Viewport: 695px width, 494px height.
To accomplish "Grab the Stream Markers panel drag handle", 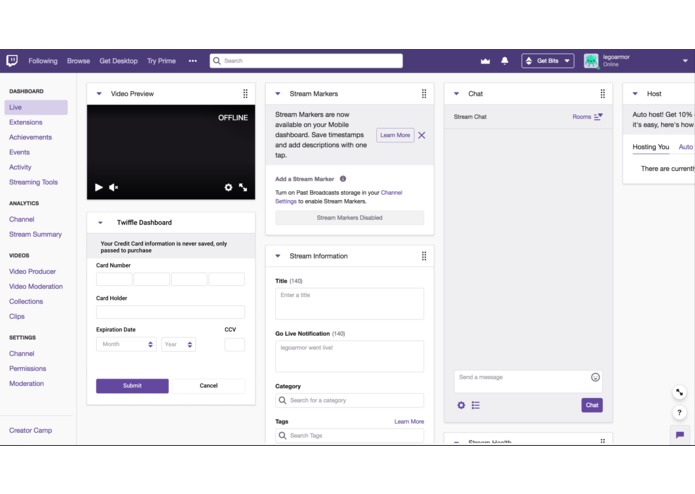I will click(x=424, y=93).
